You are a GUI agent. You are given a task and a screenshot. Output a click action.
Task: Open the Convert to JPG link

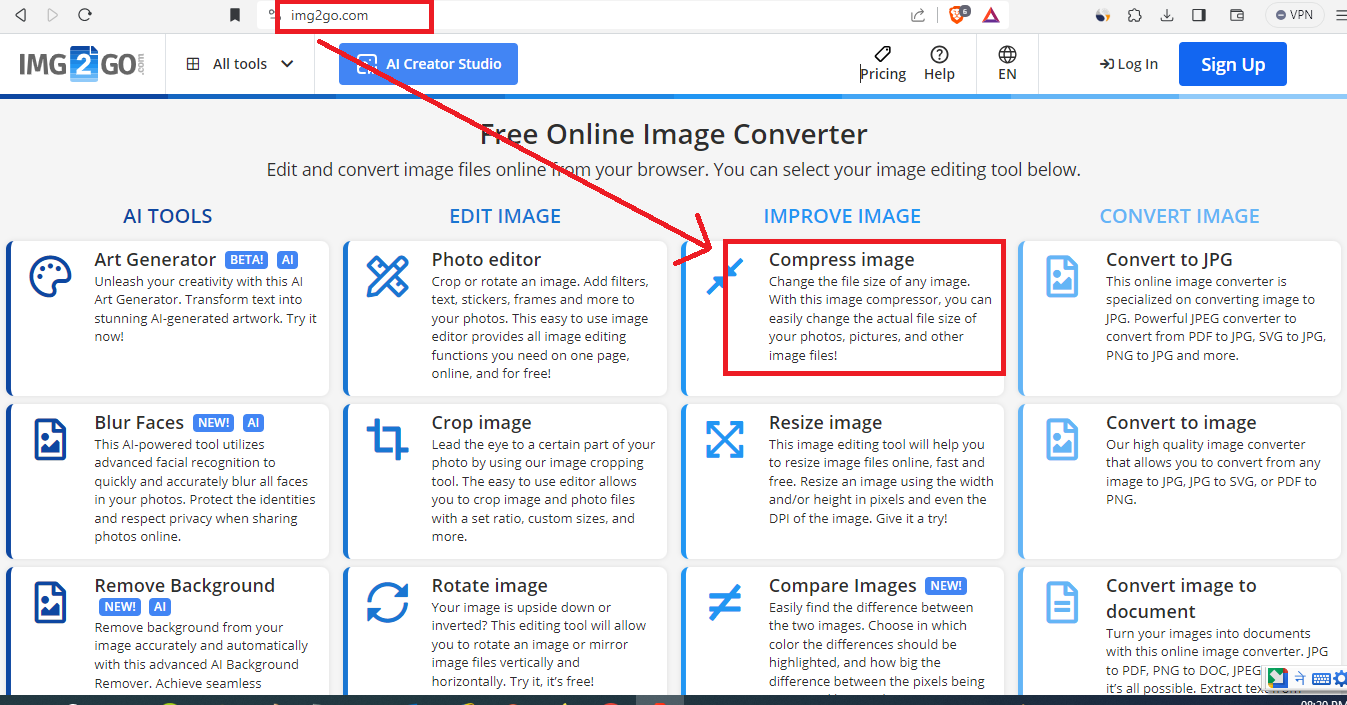tap(1168, 260)
